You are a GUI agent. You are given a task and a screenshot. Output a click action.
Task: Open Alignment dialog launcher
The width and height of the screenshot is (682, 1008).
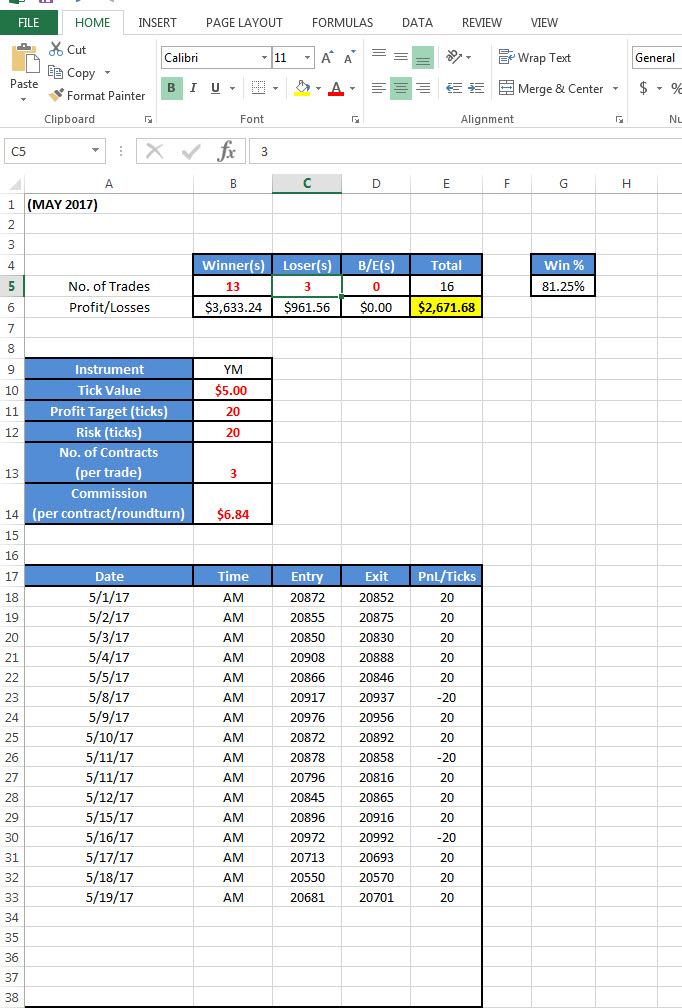pyautogui.click(x=619, y=120)
